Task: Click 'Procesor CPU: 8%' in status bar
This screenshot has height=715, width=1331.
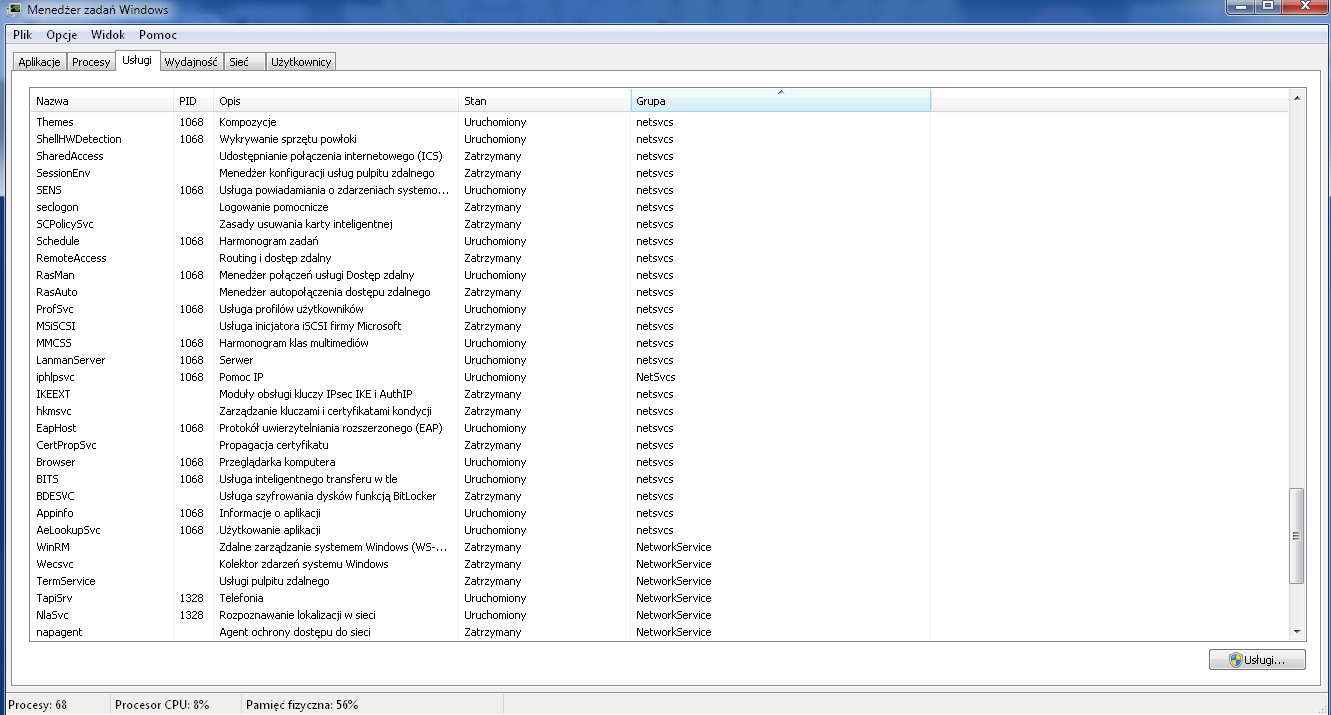Action: coord(162,705)
